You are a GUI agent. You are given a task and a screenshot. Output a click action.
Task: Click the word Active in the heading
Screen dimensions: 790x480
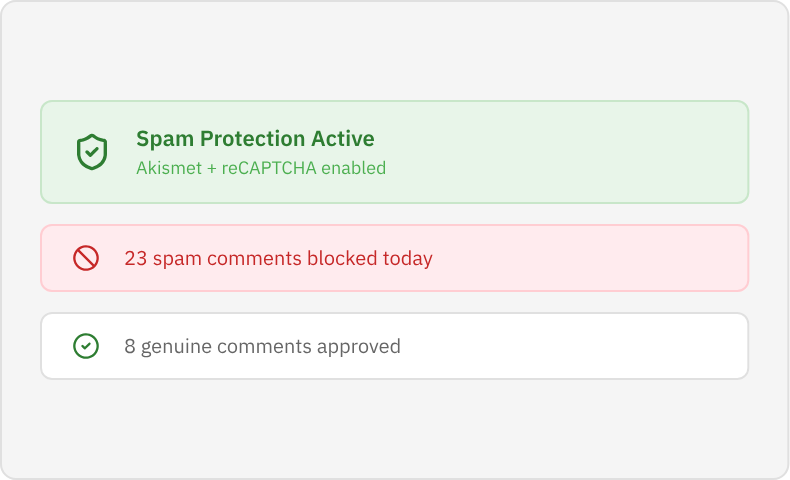[343, 139]
